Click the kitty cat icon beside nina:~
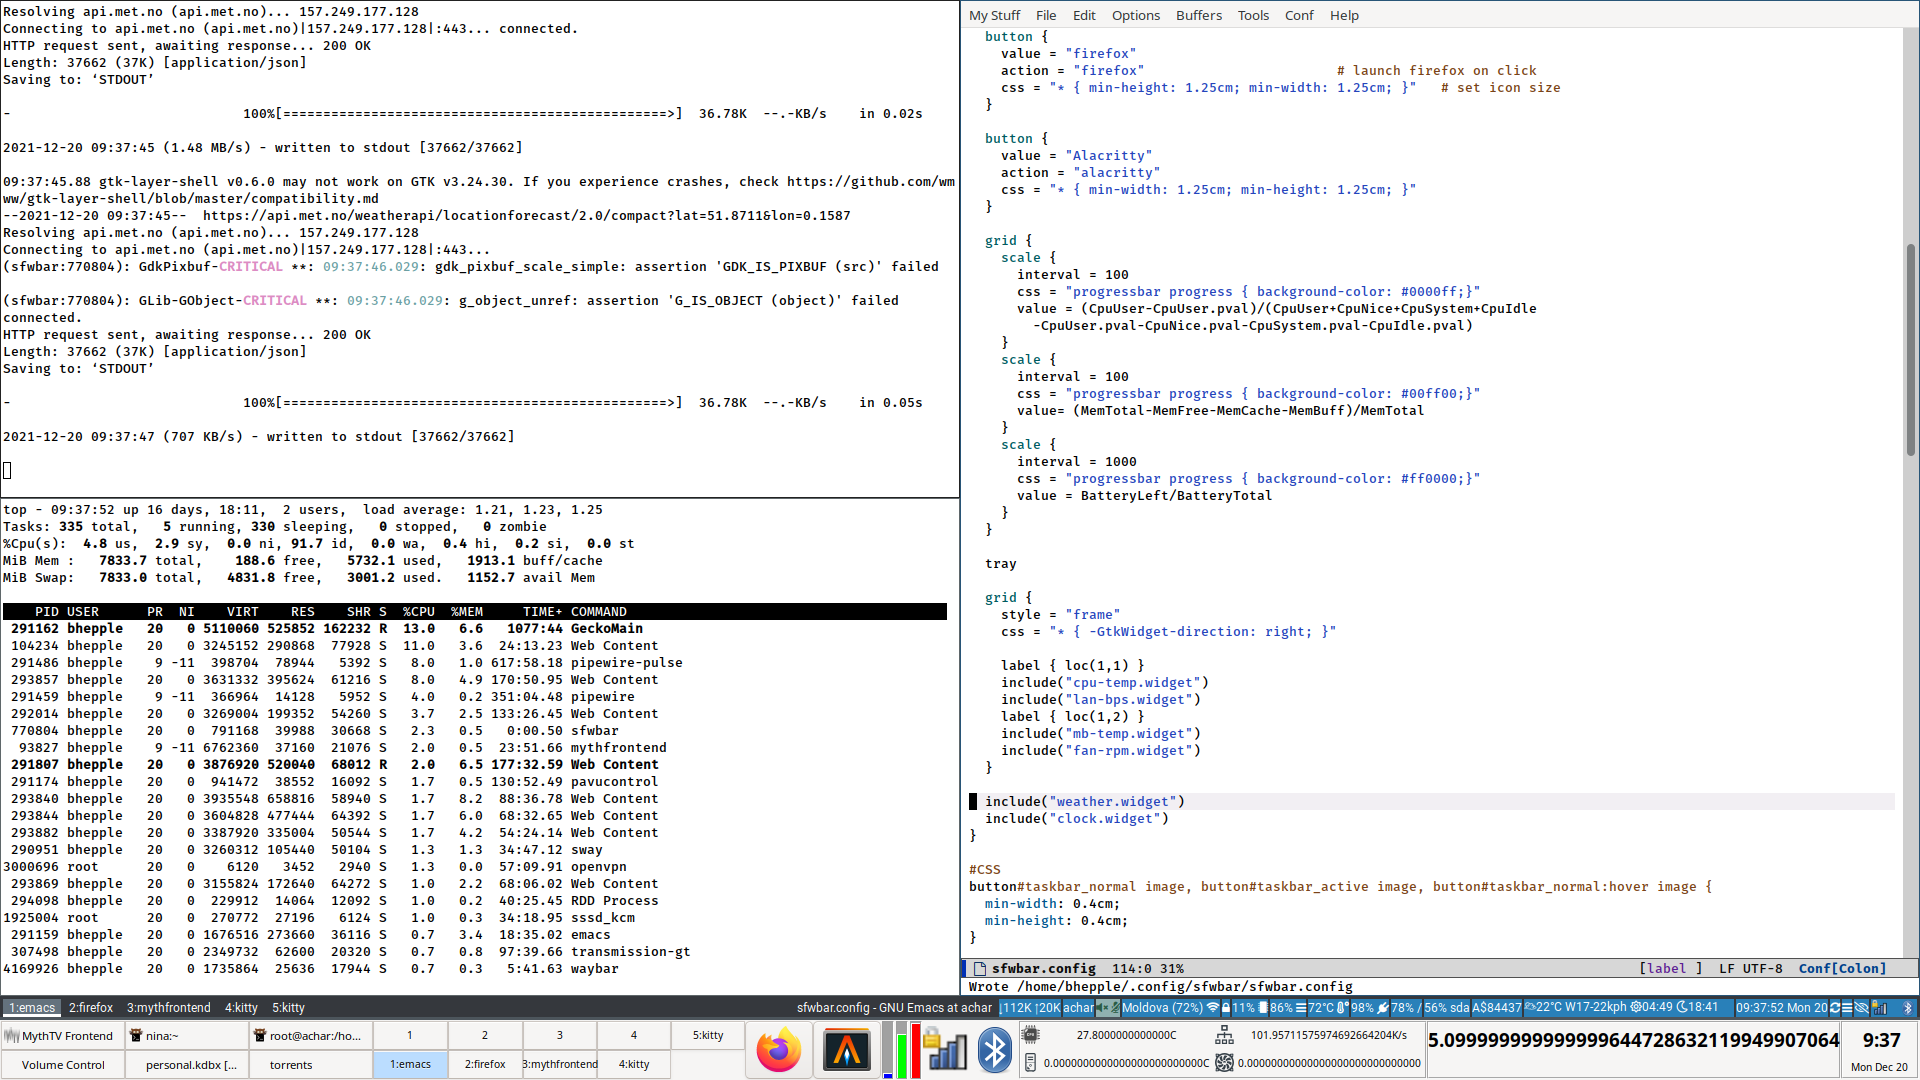 pyautogui.click(x=136, y=1036)
